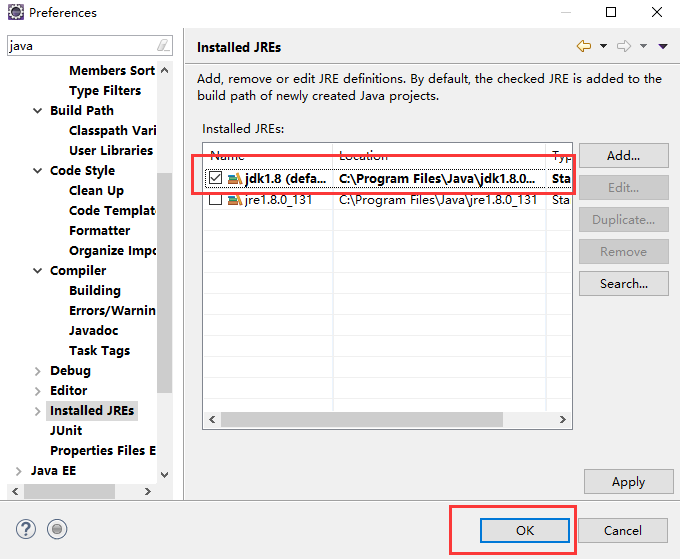Collapse the Compiler tree node
The width and height of the screenshot is (680, 559).
[x=38, y=271]
